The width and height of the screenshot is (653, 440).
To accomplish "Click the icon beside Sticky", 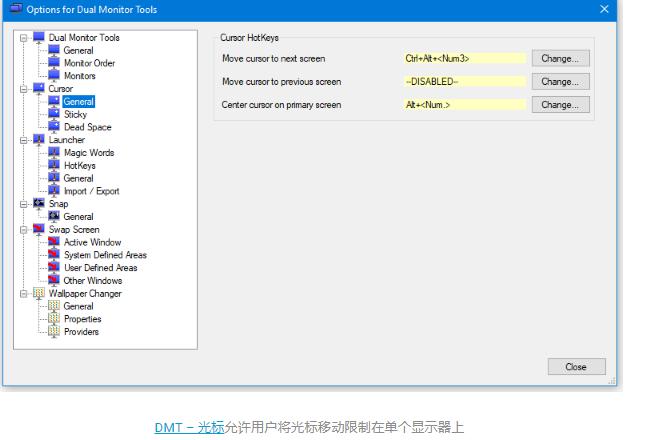I will click(54, 114).
